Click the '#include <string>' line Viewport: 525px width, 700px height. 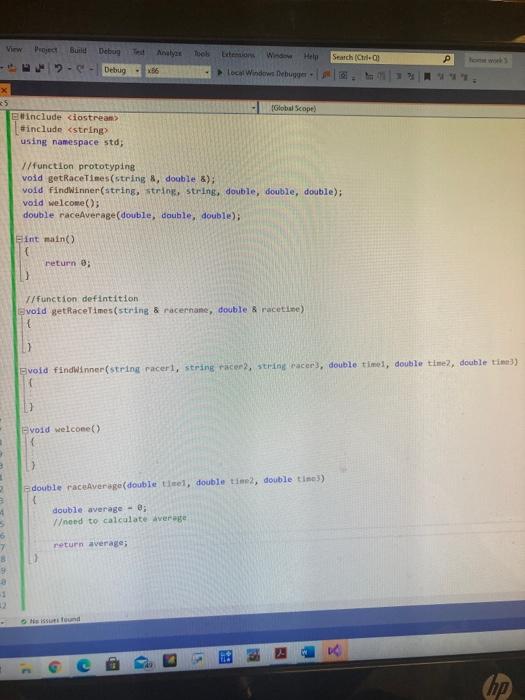pos(64,129)
